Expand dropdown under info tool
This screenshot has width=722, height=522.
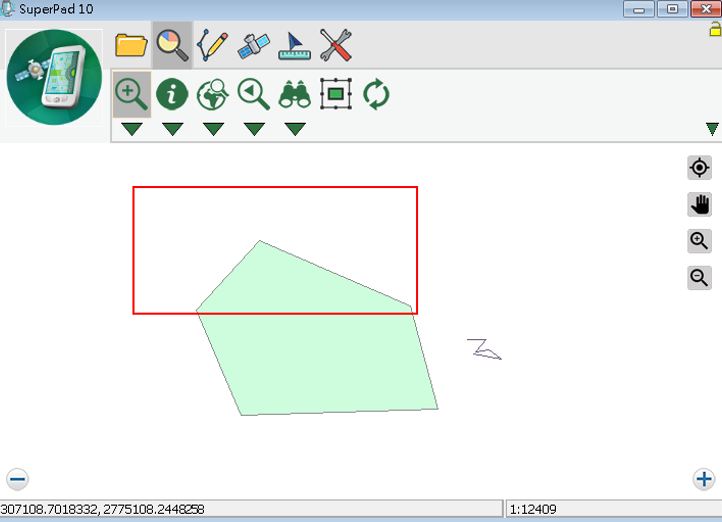coord(172,129)
